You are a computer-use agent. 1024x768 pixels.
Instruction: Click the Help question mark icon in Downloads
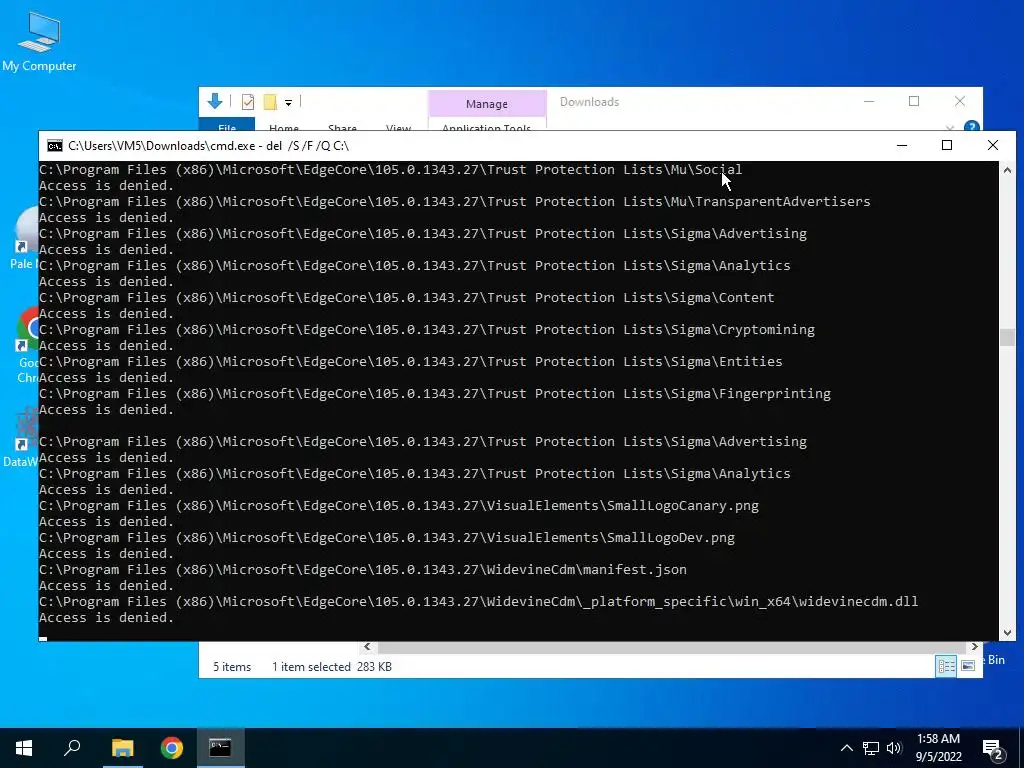click(971, 126)
